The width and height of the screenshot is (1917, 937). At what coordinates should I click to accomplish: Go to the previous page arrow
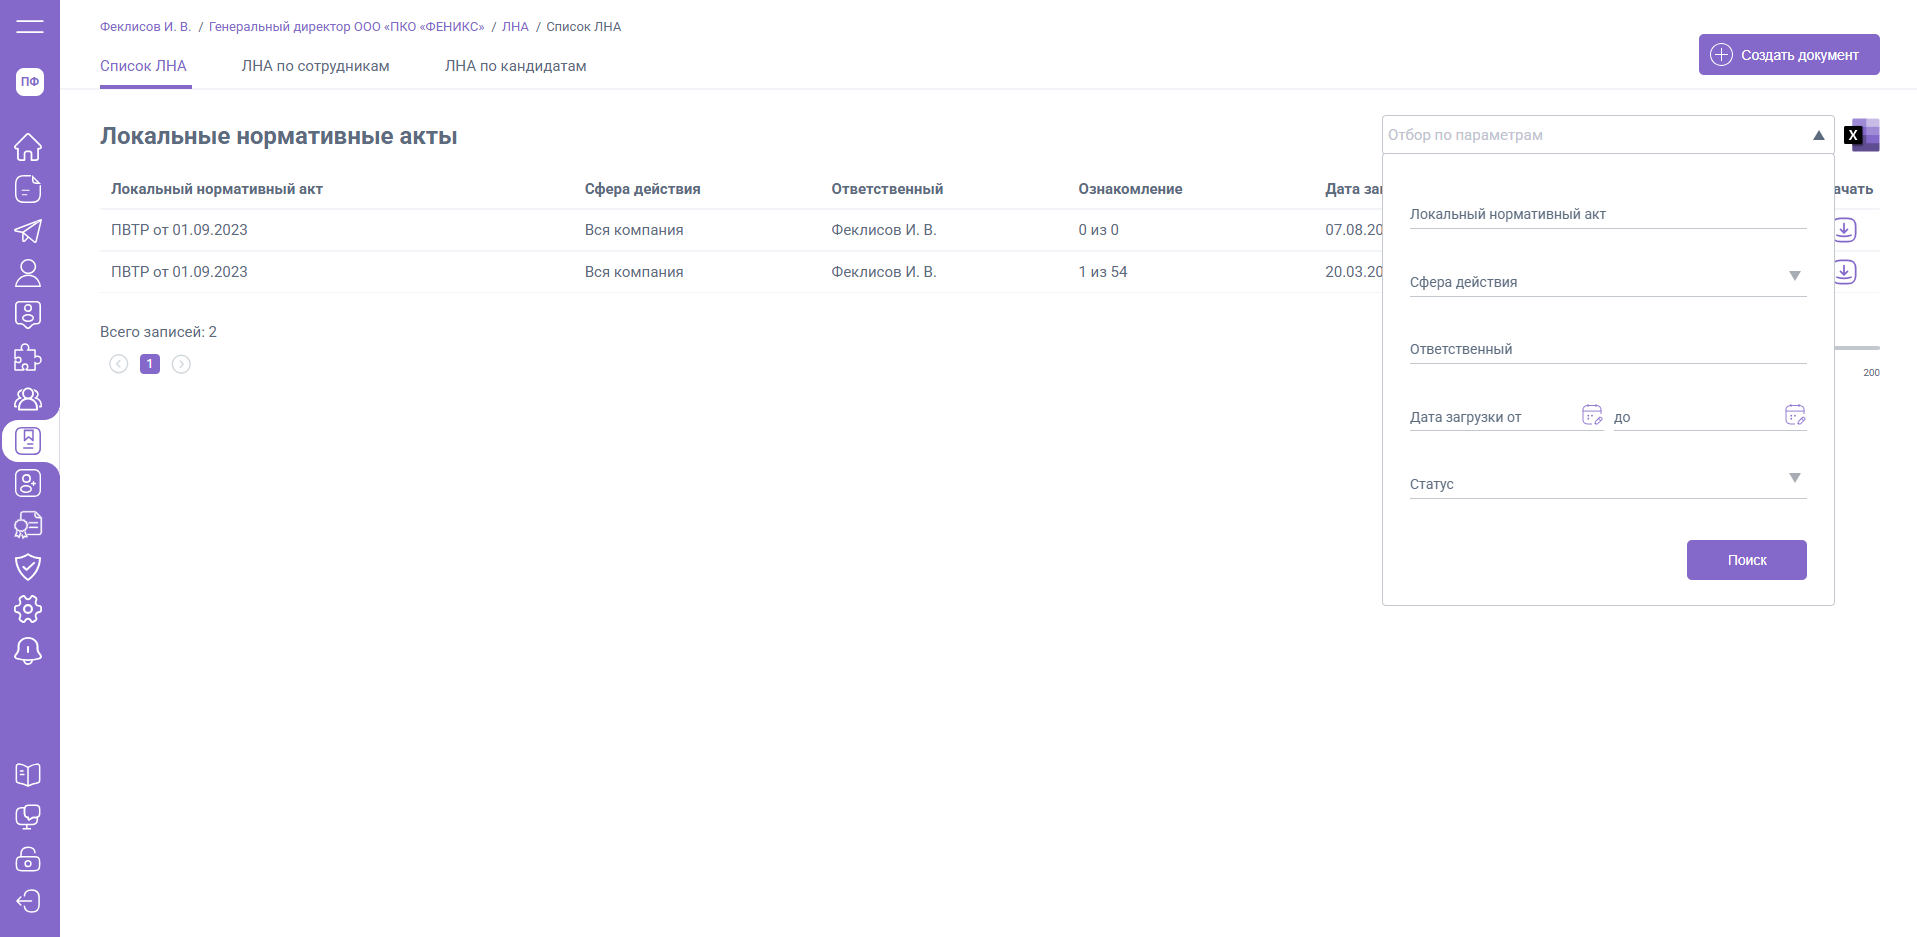pos(119,364)
